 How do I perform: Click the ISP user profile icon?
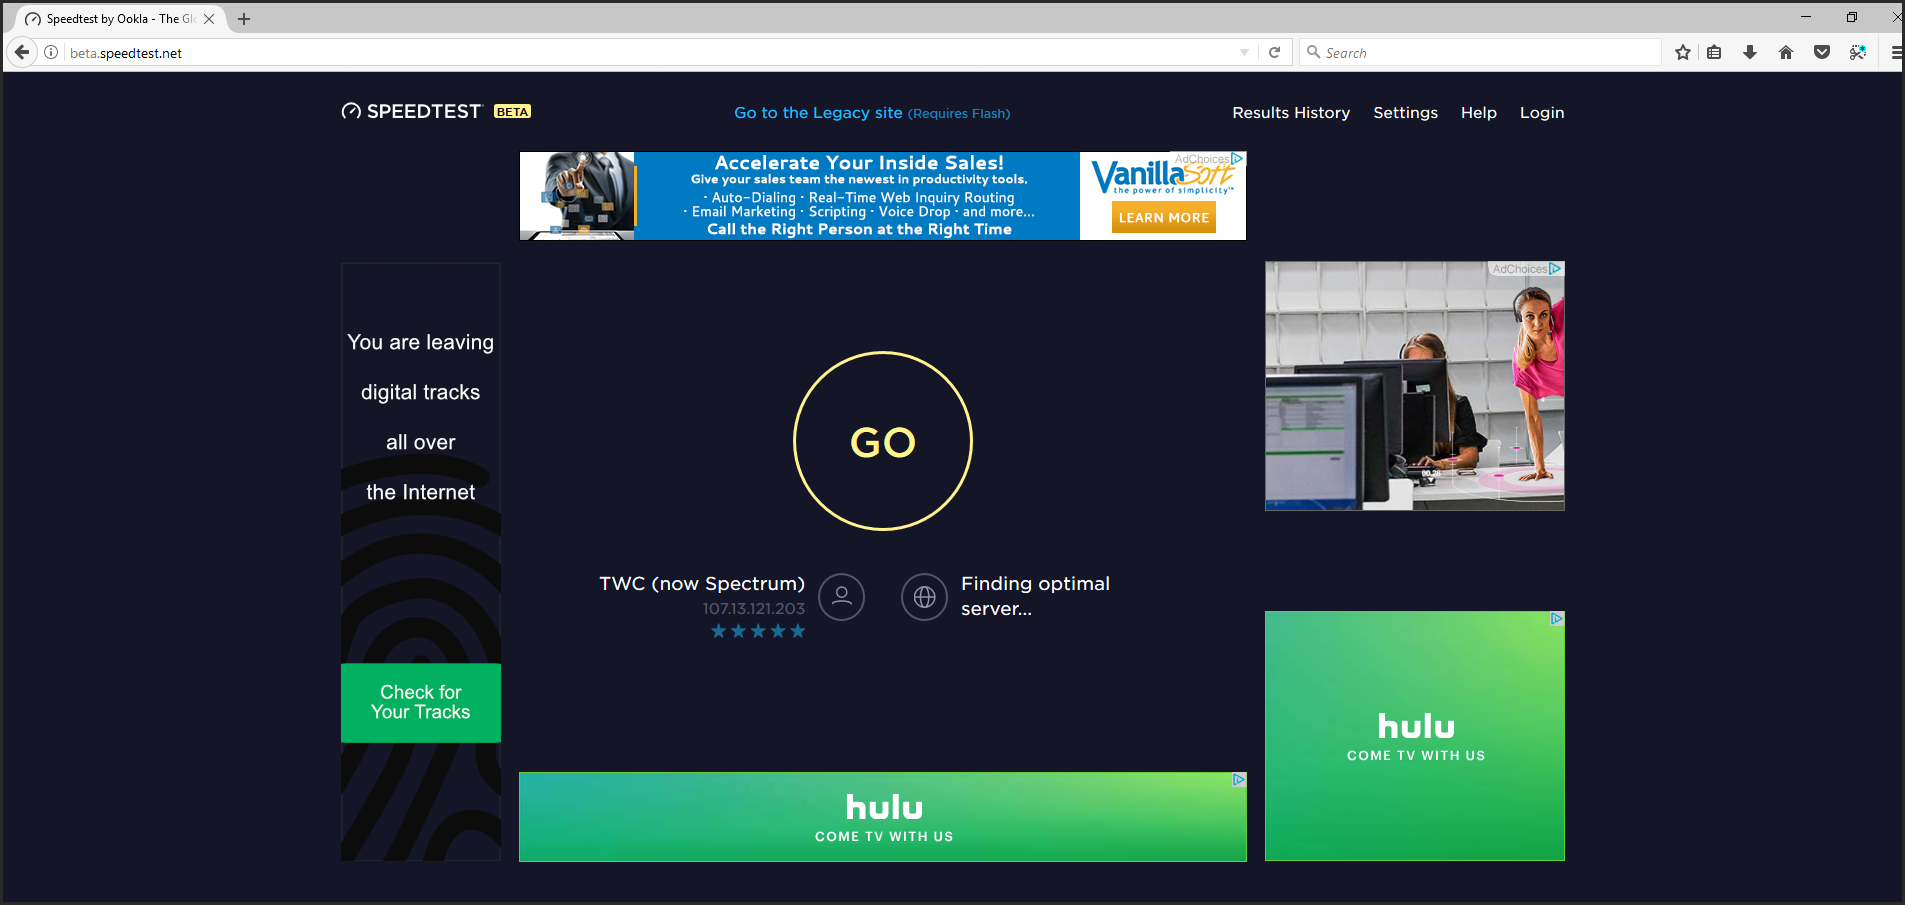[841, 597]
